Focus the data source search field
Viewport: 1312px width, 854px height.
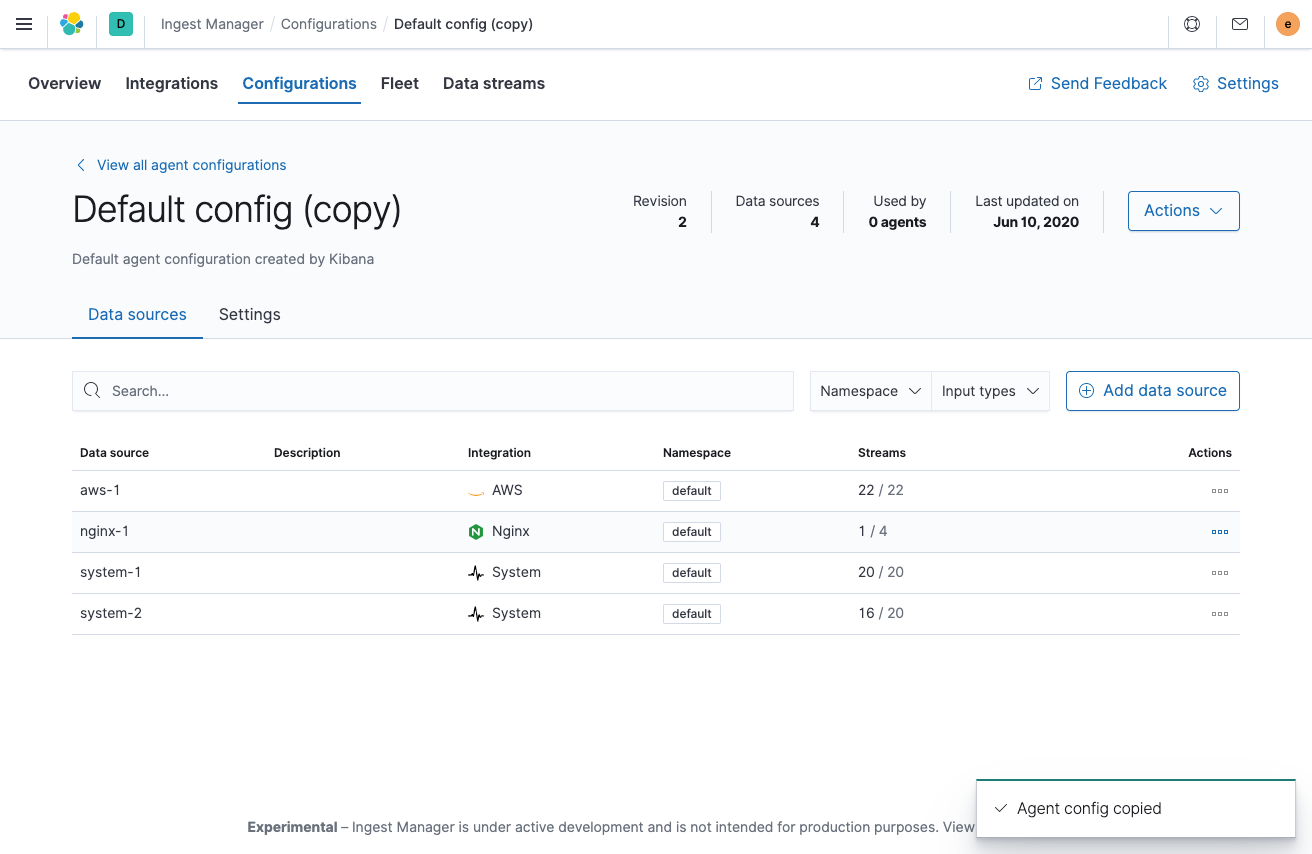[x=433, y=391]
